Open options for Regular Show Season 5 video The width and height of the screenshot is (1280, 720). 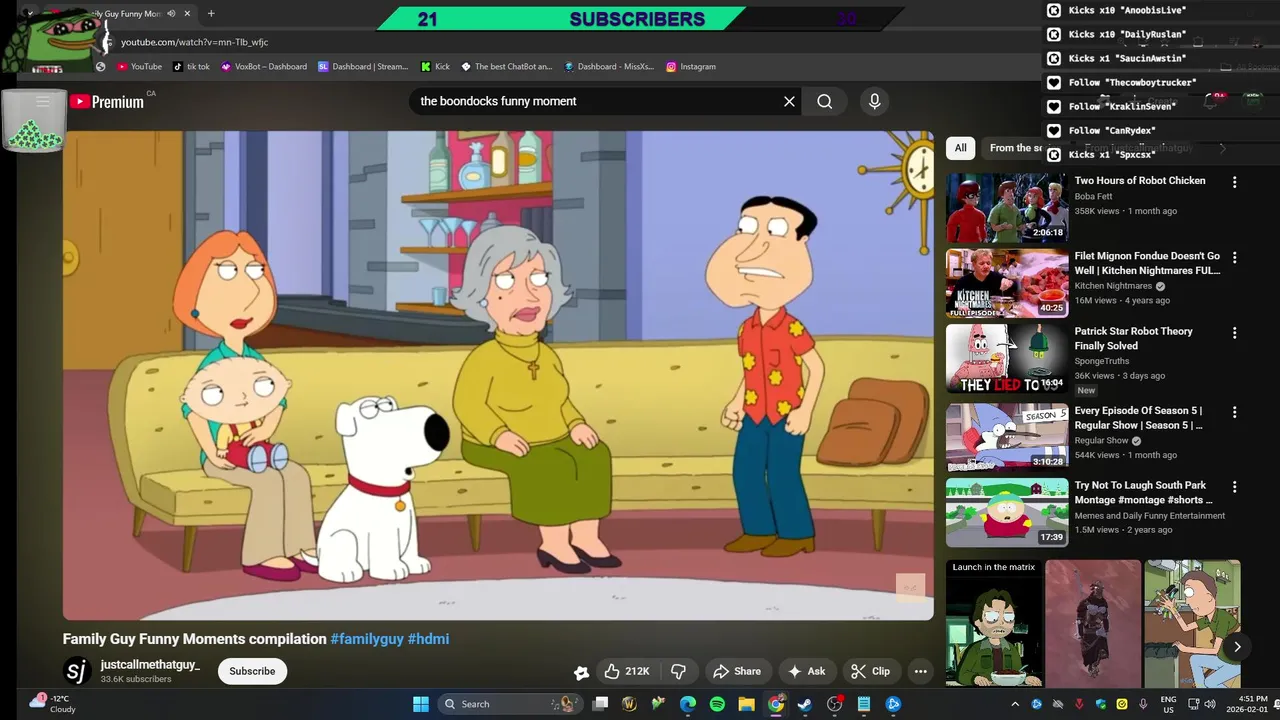[x=1234, y=411]
